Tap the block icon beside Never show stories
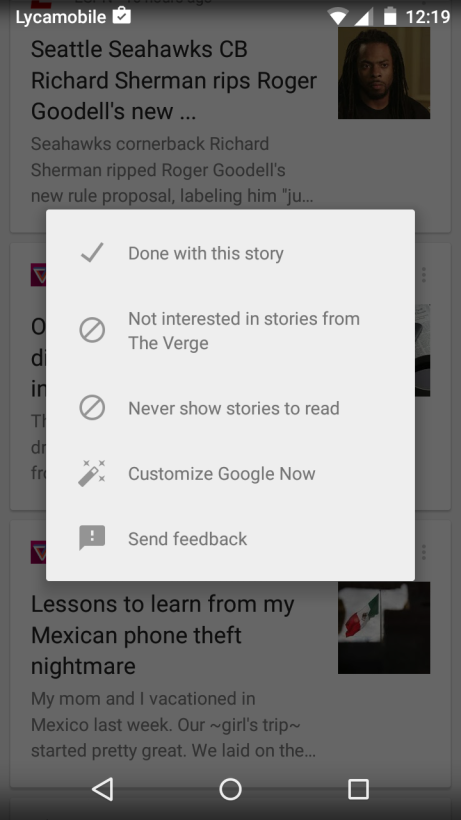461x820 pixels. (x=92, y=408)
